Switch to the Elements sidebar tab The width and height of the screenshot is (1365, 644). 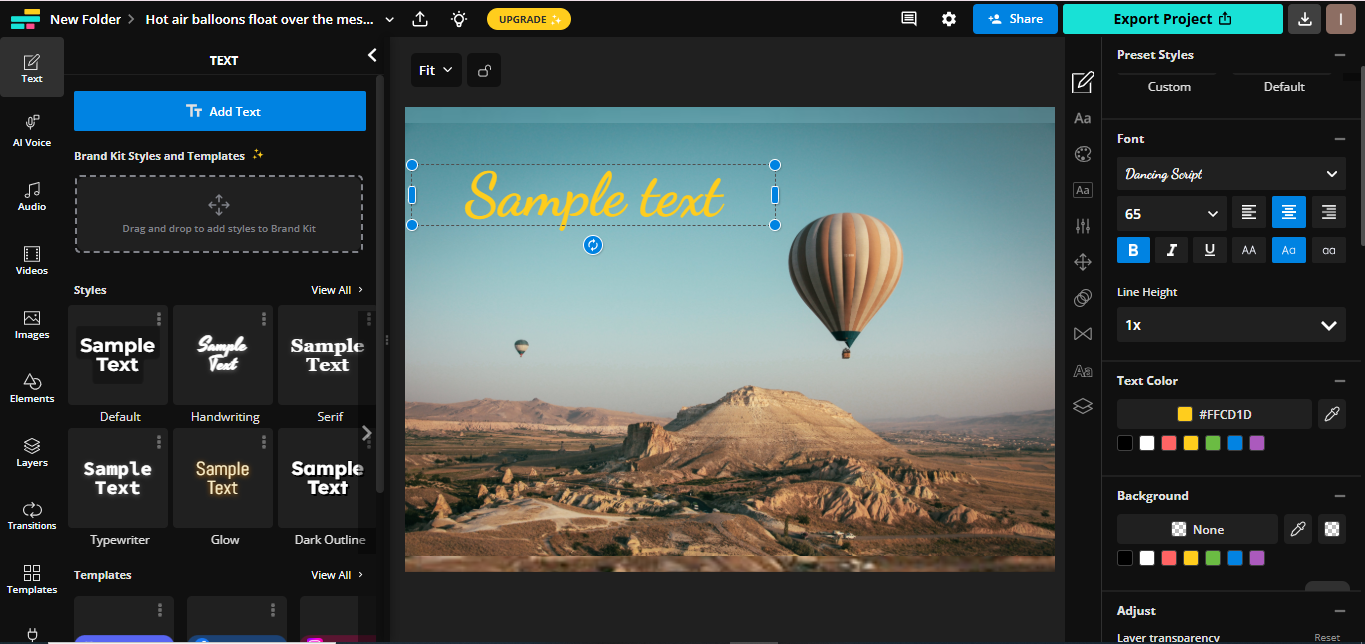point(32,388)
